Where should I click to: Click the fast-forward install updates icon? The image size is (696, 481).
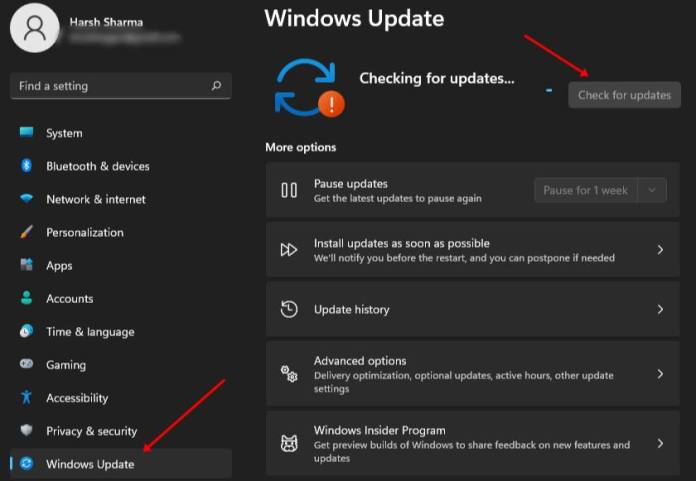(289, 250)
